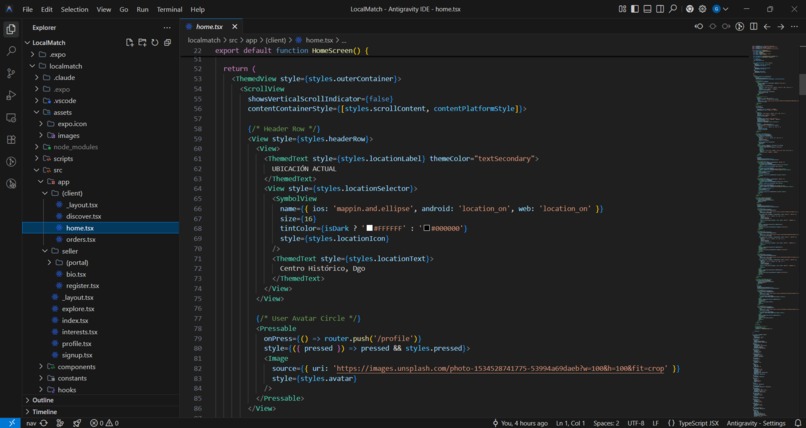This screenshot has width=806, height=428.
Task: Open the File menu
Action: tap(27, 9)
